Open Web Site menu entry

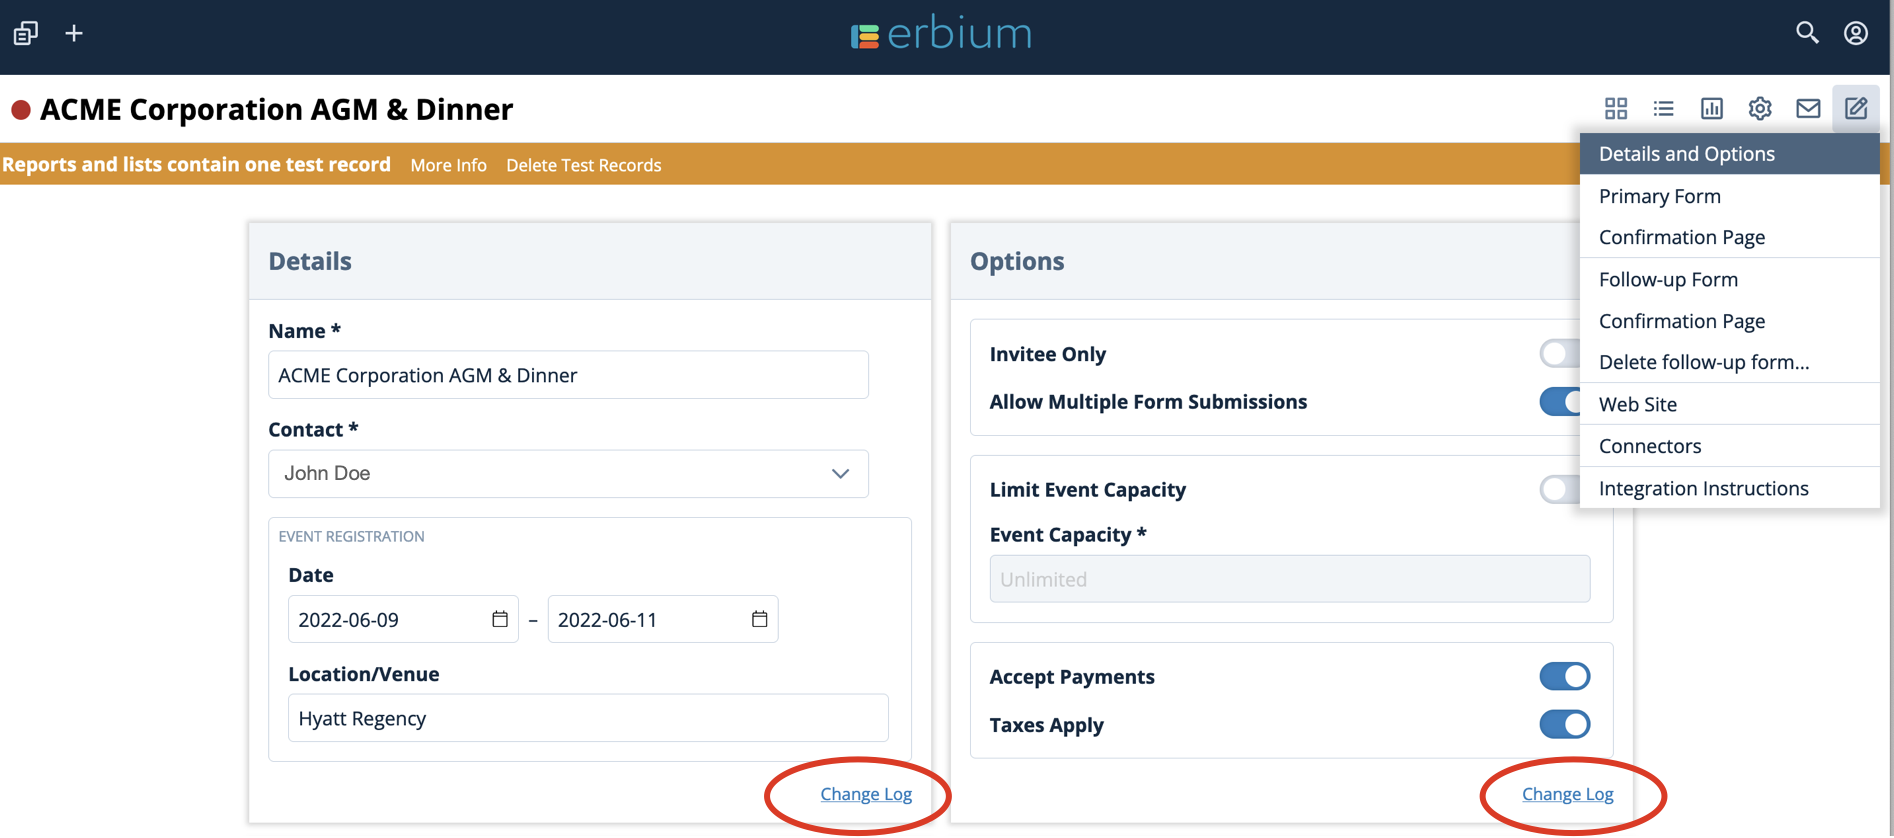coord(1730,404)
